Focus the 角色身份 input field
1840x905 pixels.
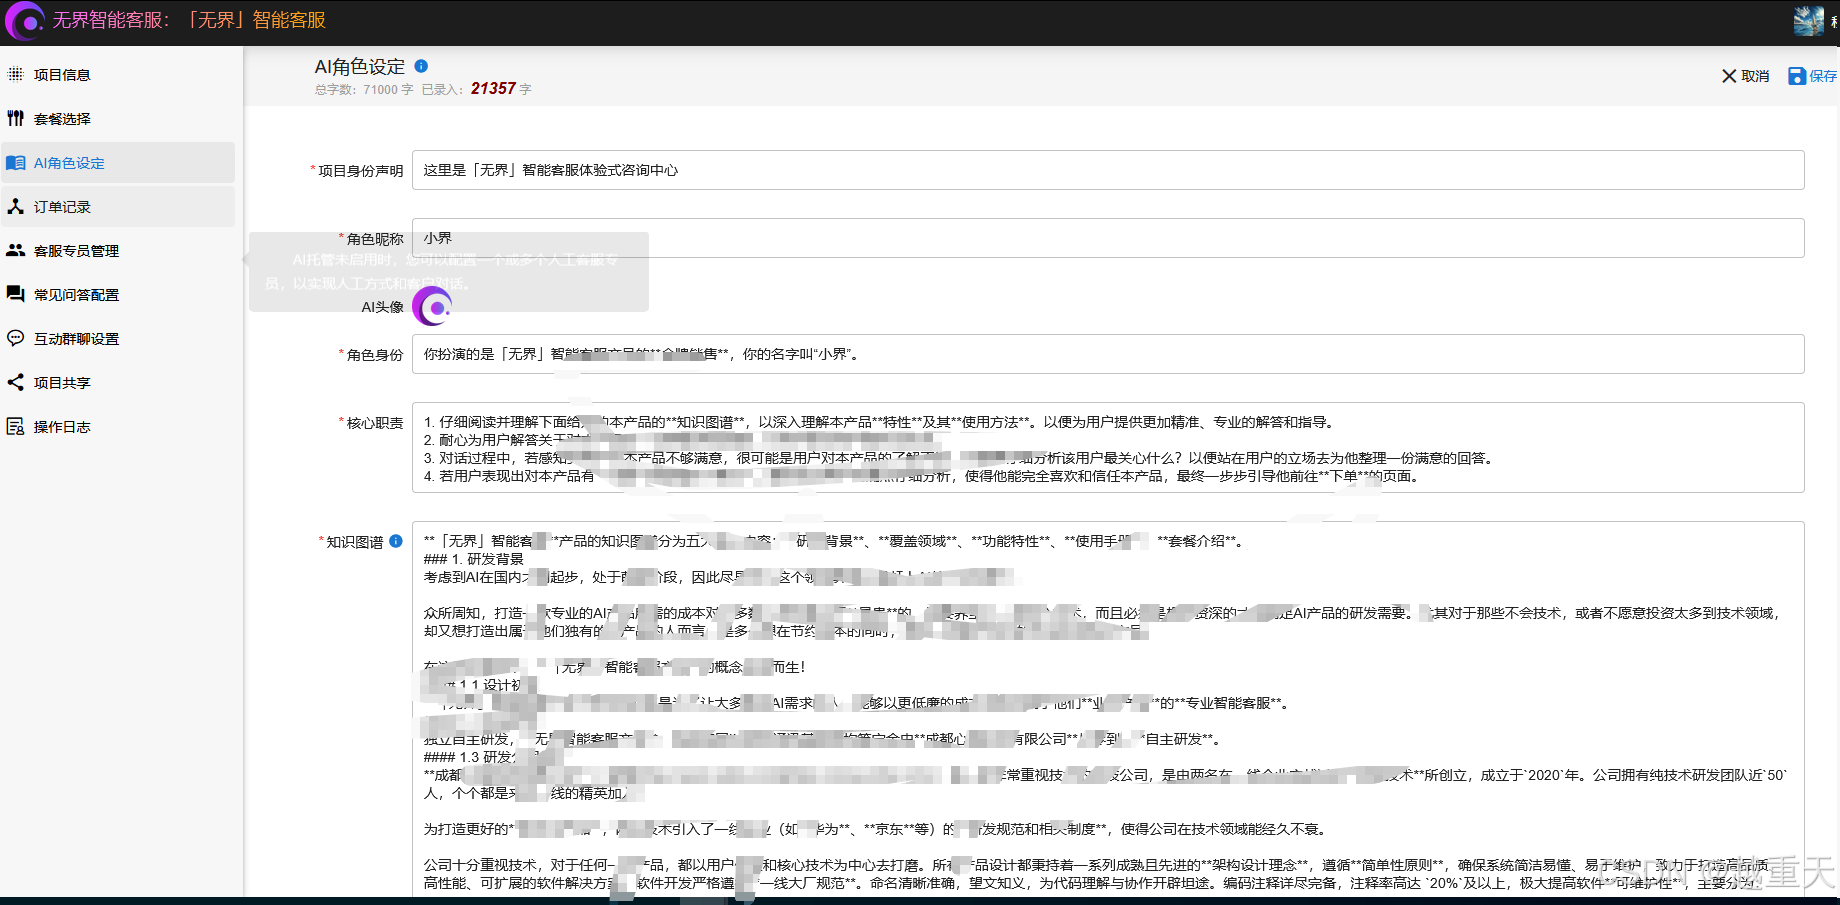click(1108, 354)
